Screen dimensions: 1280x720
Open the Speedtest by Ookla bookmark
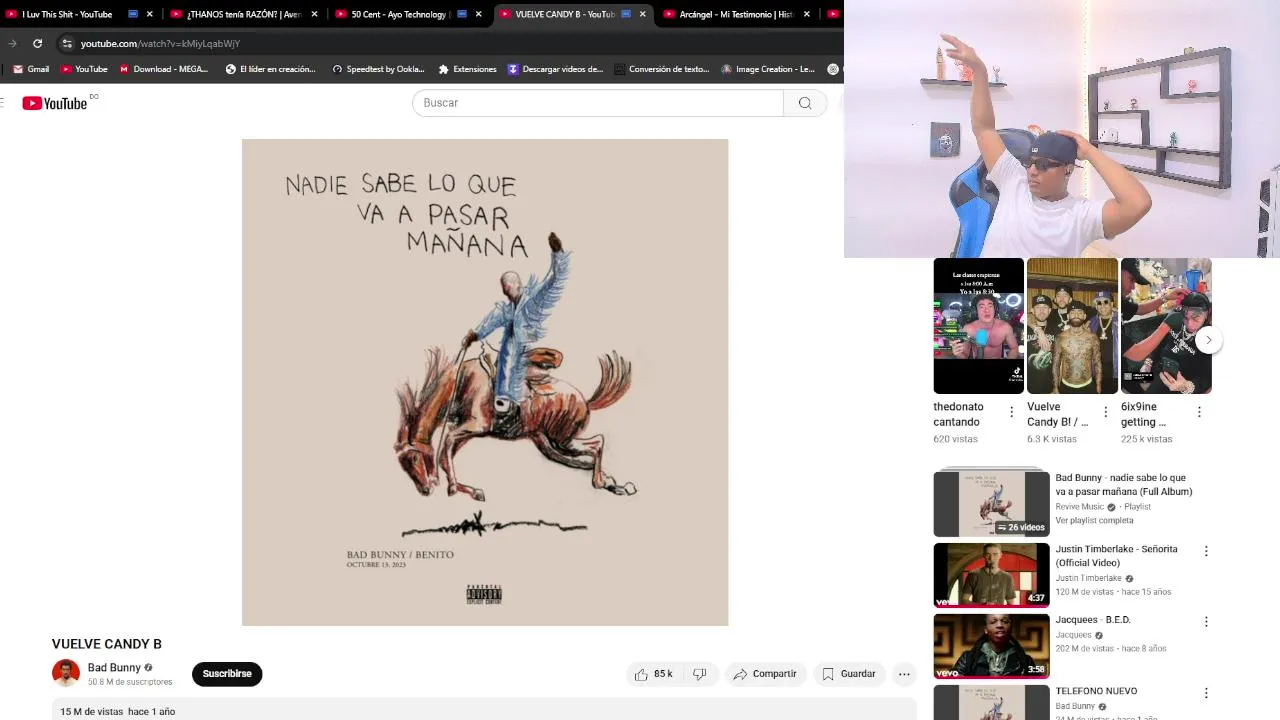pos(378,69)
